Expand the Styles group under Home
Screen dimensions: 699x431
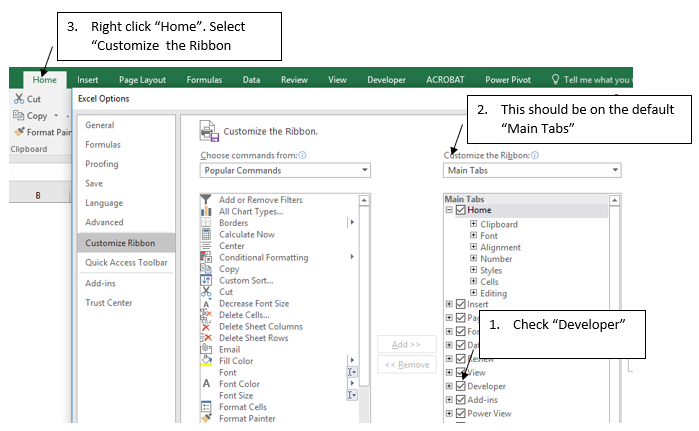(473, 270)
